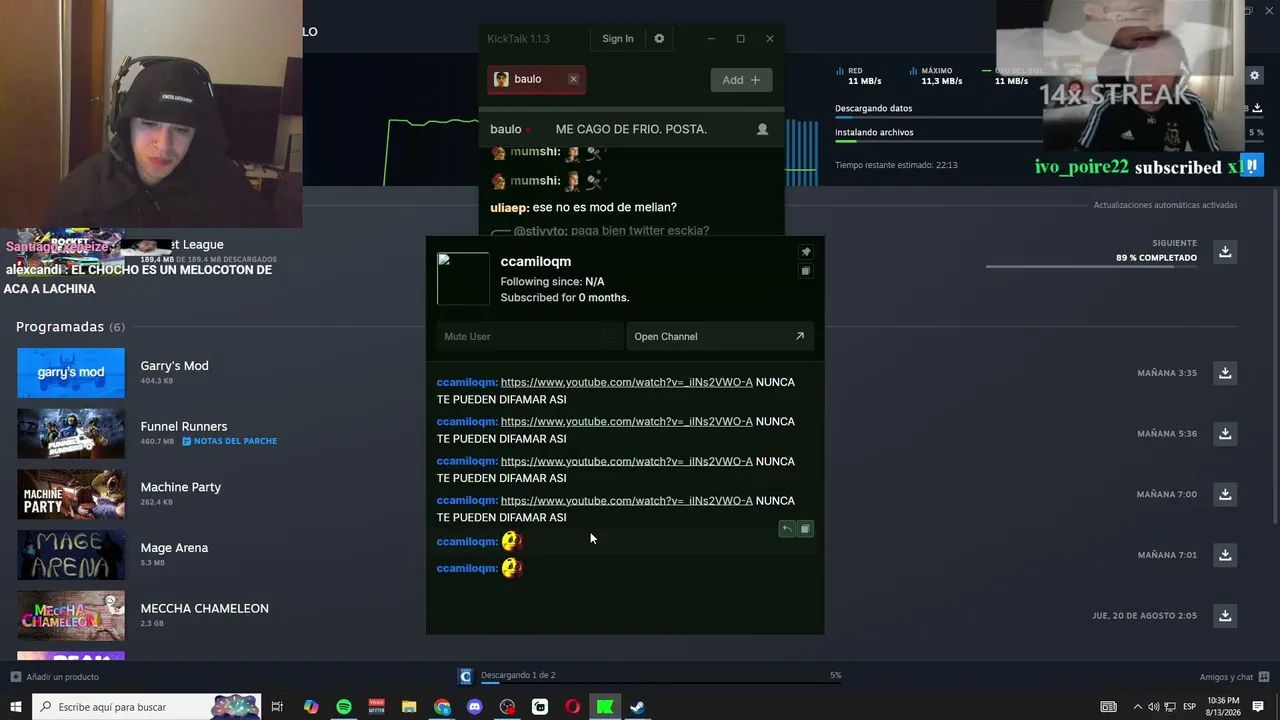Toggle the Mute User checkbox
Viewport: 1280px width, 720px height.
(609, 337)
